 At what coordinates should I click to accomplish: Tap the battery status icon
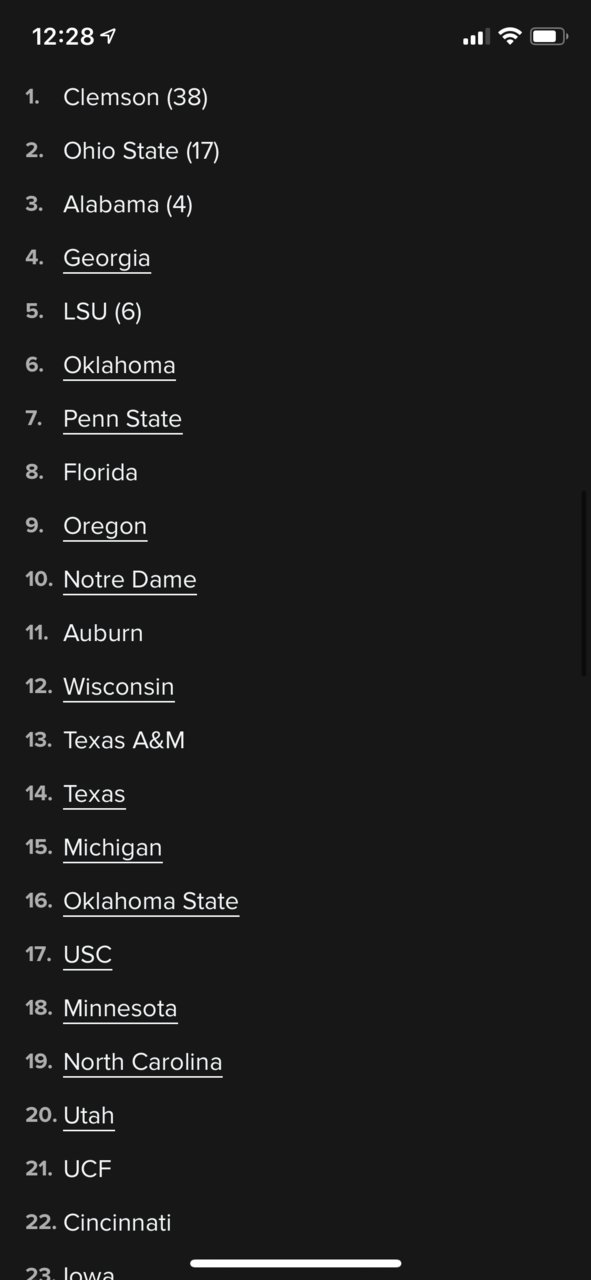click(549, 37)
